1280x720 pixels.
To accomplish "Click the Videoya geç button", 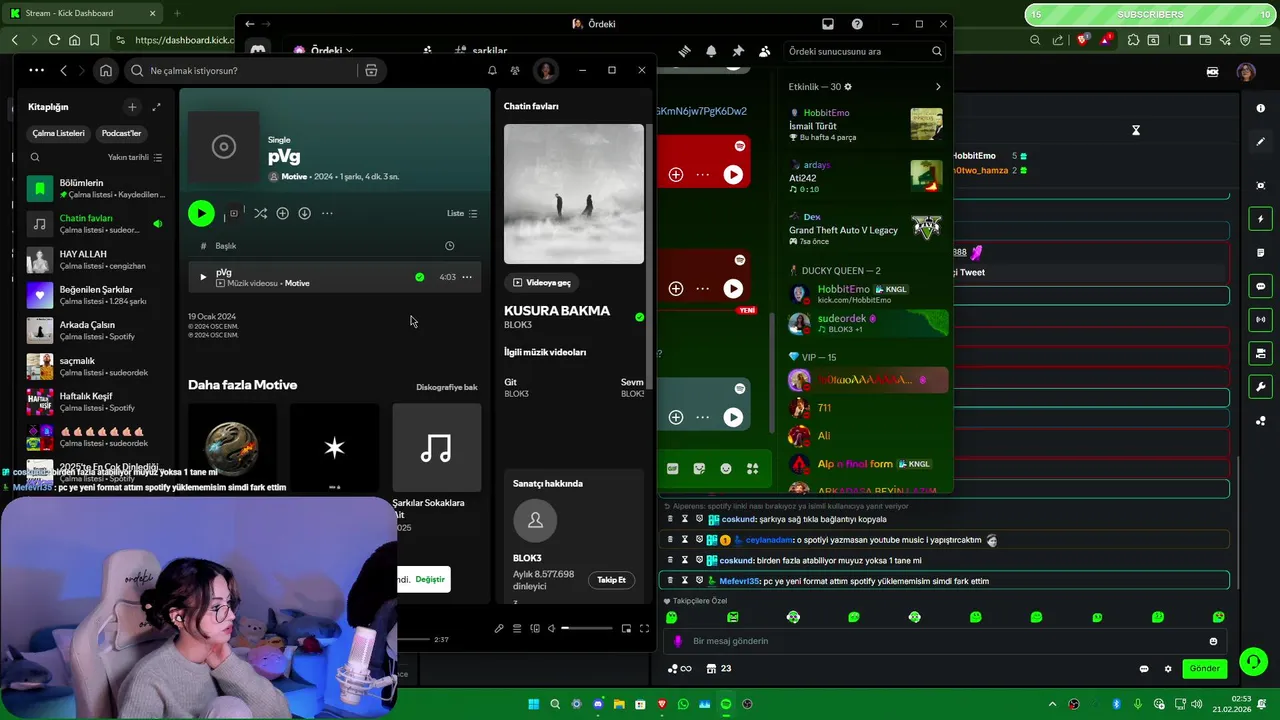I will [542, 282].
